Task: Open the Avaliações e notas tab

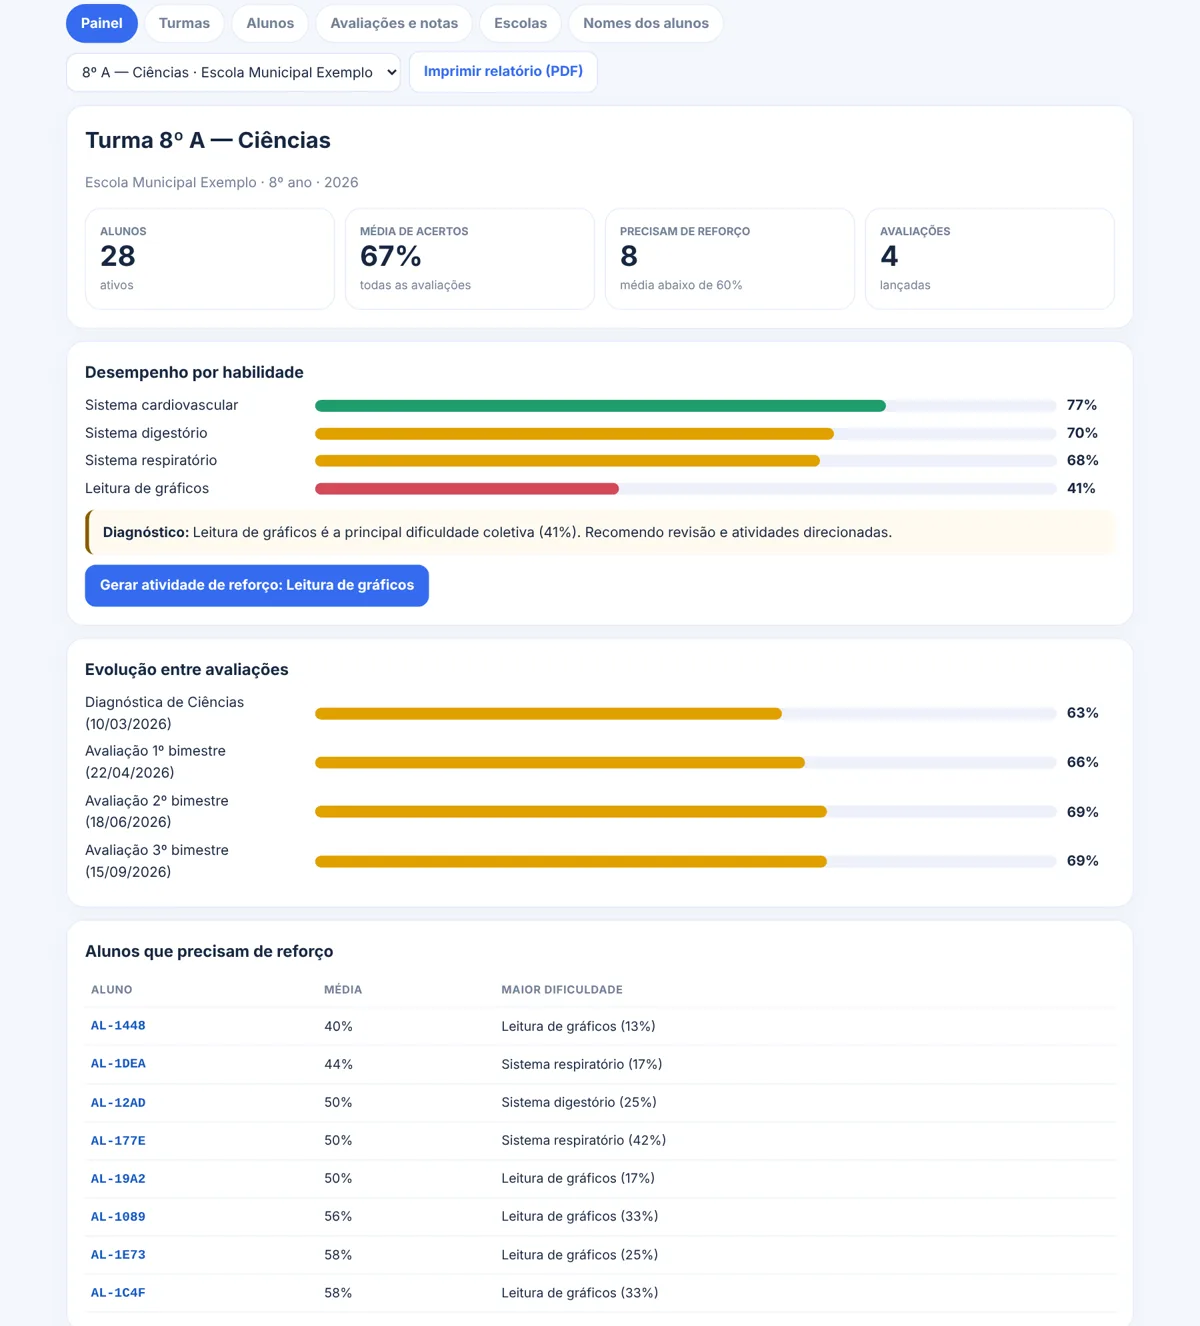Action: [x=394, y=23]
